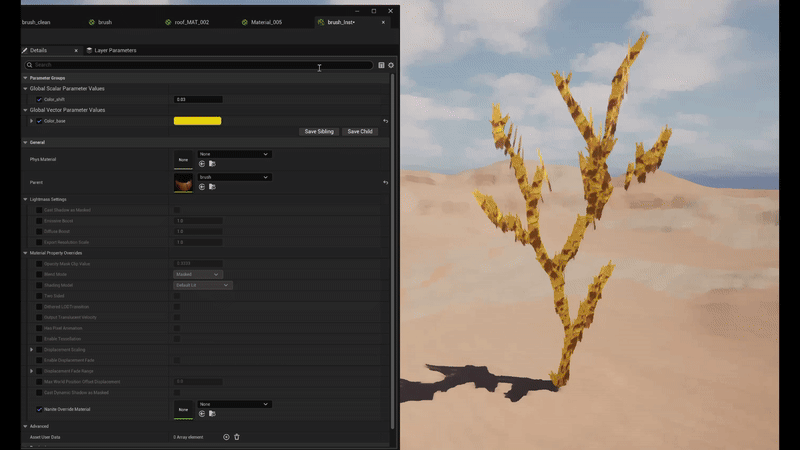Image resolution: width=800 pixels, height=450 pixels.
Task: Collapse the Lightmass Settings section
Action: 25,199
